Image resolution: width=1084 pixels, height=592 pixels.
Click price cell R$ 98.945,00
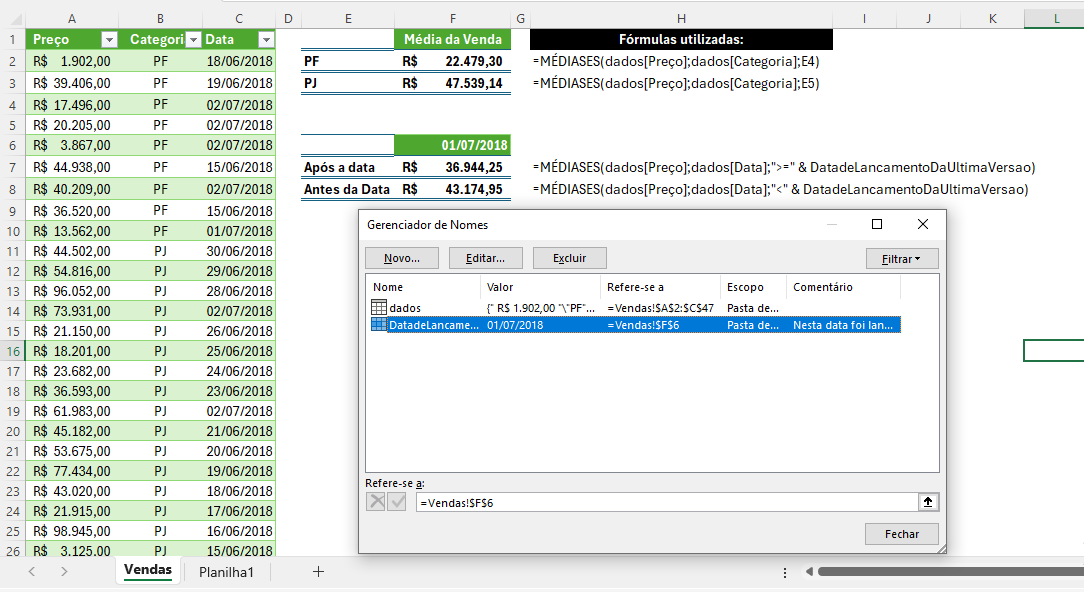72,531
